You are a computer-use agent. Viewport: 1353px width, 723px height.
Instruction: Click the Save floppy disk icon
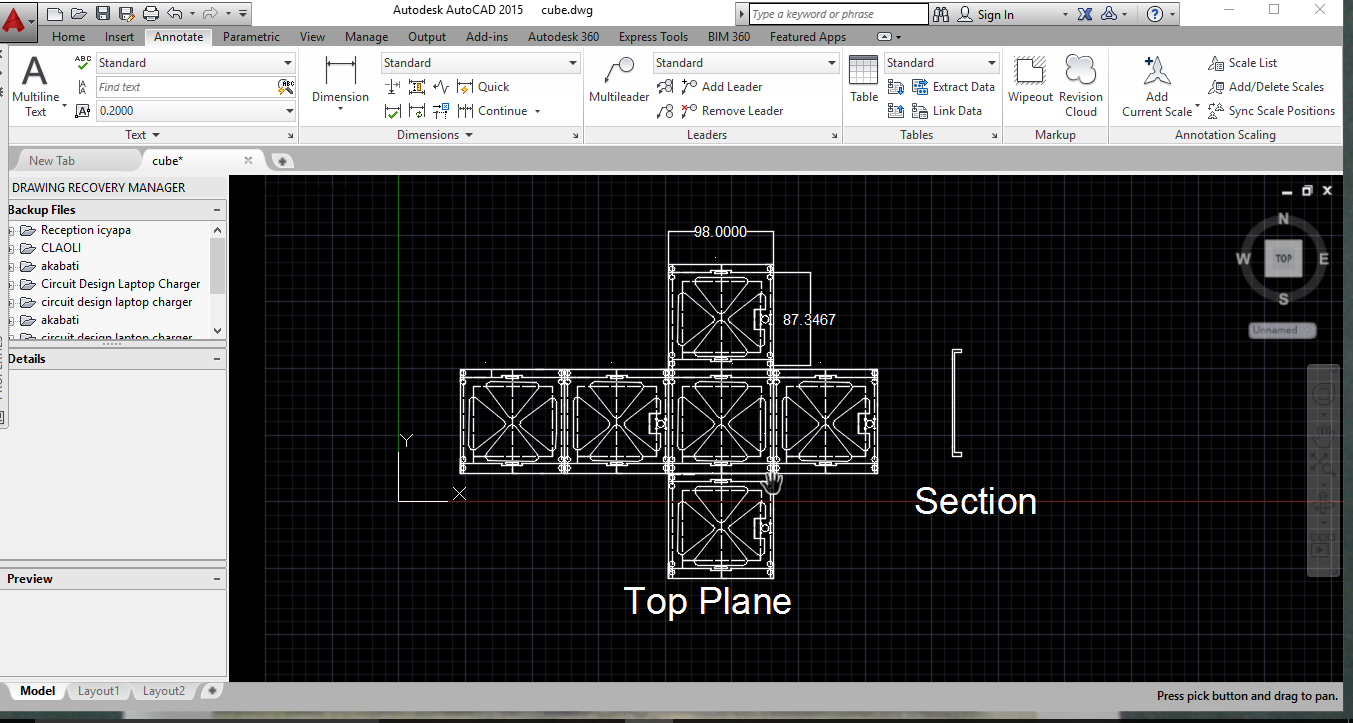pos(103,14)
